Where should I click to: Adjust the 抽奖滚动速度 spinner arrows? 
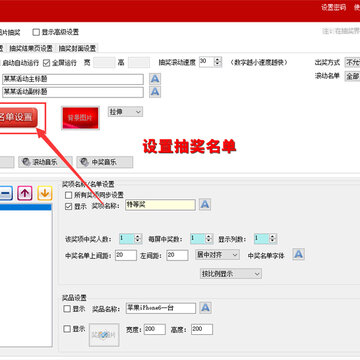point(218,62)
